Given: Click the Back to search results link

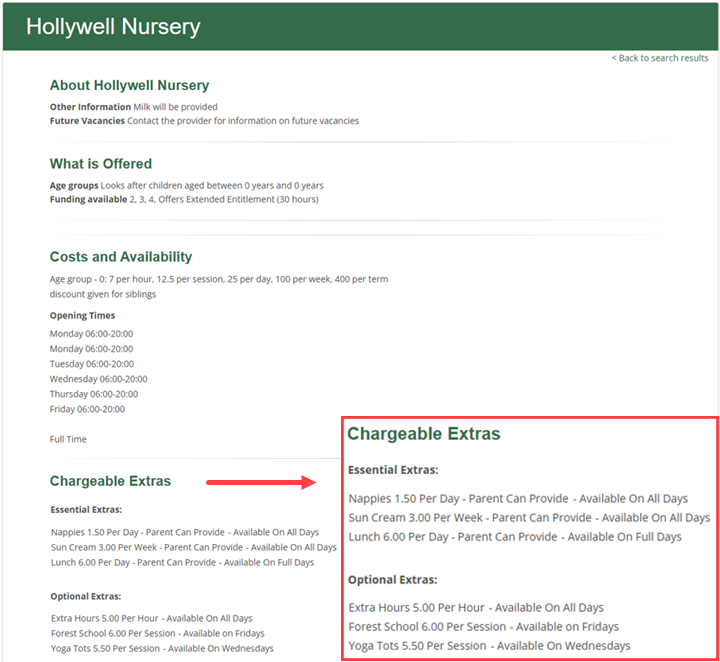Looking at the screenshot, I should [660, 58].
